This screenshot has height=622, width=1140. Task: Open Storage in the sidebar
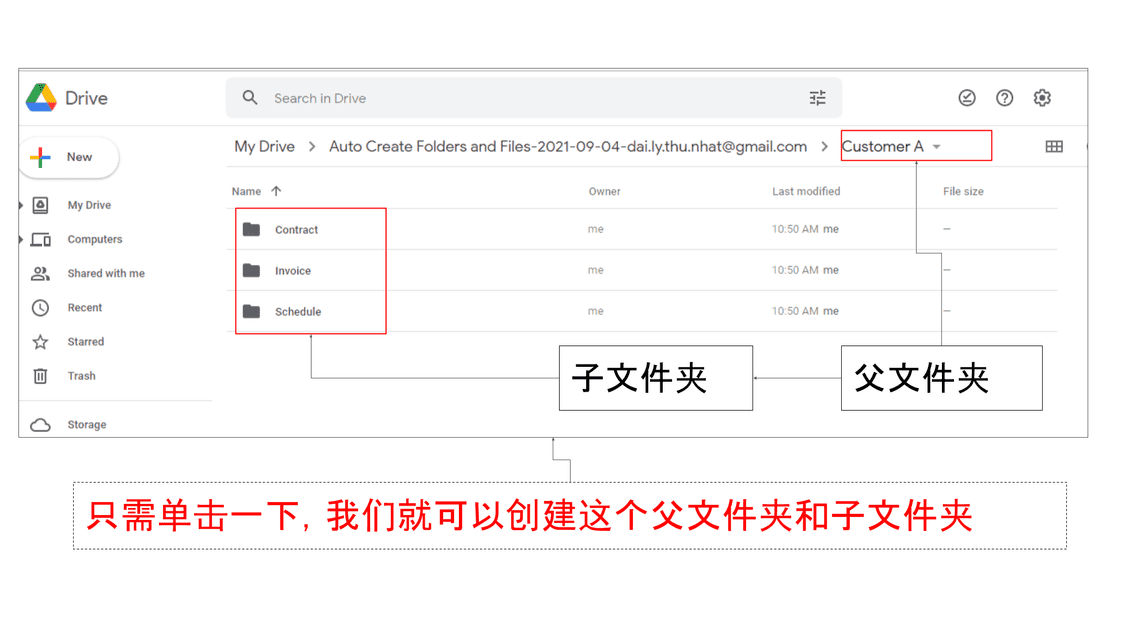86,425
